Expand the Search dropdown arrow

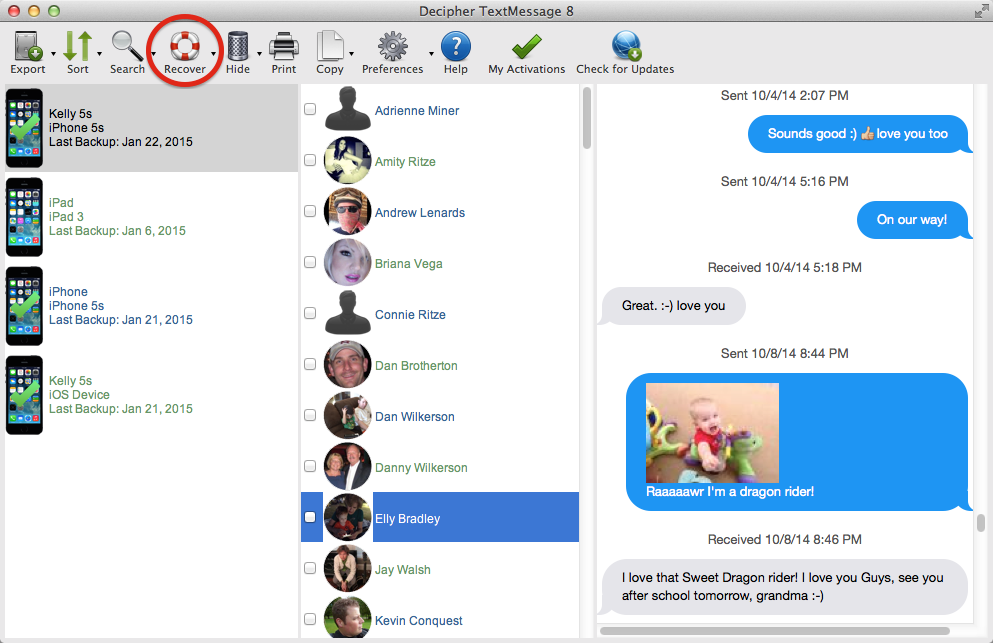pyautogui.click(x=153, y=54)
